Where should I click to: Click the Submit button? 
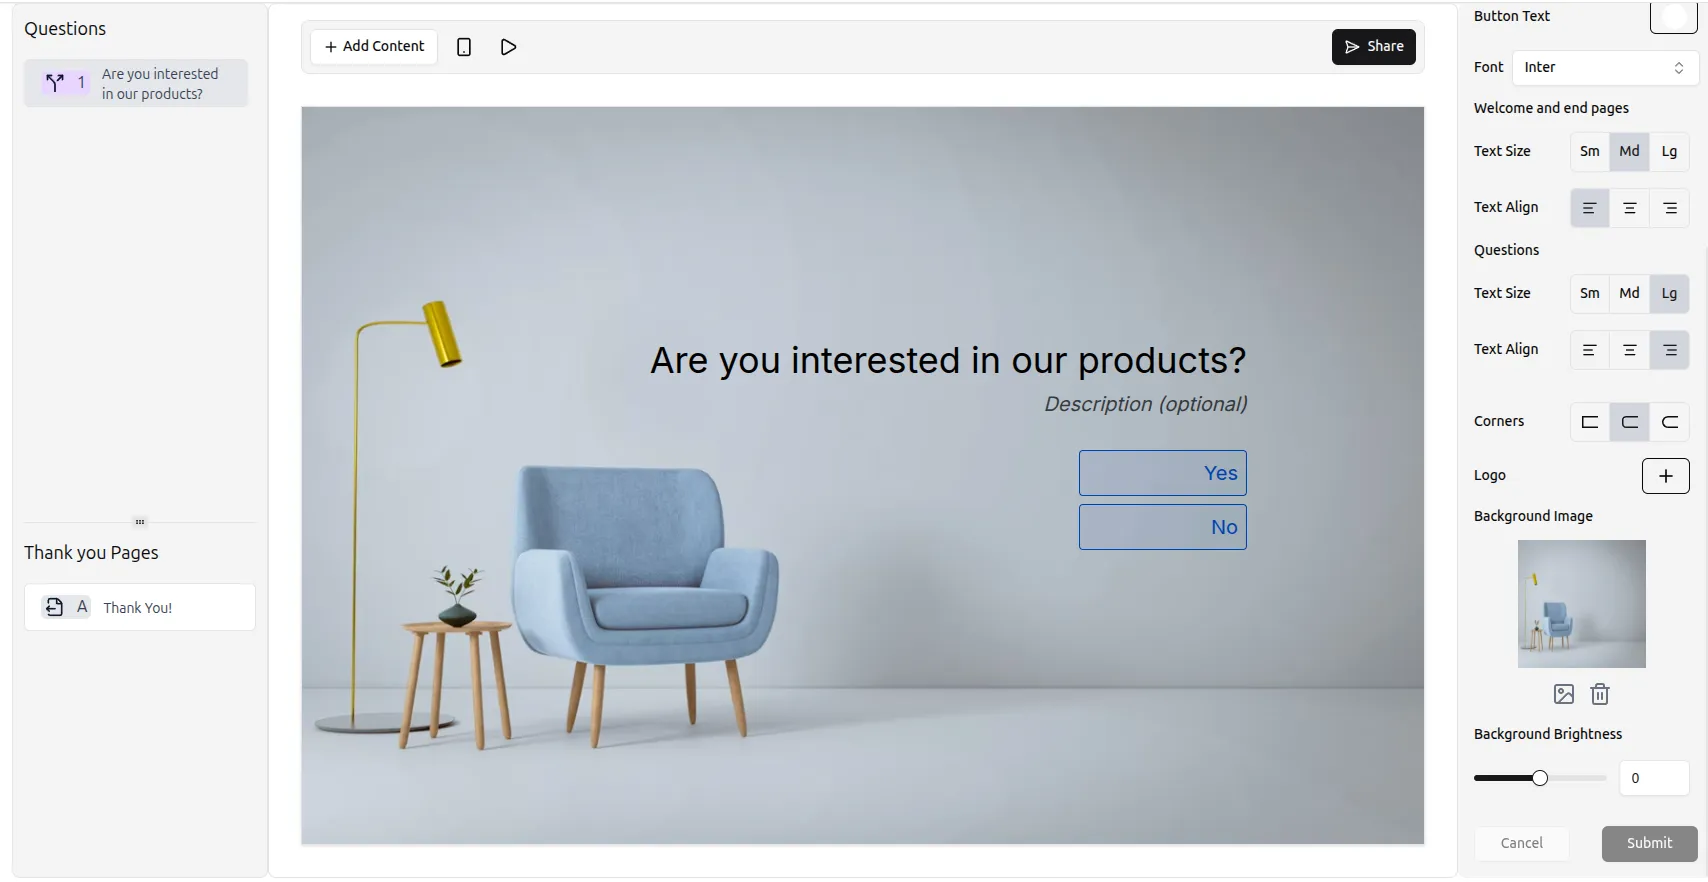pos(1649,844)
